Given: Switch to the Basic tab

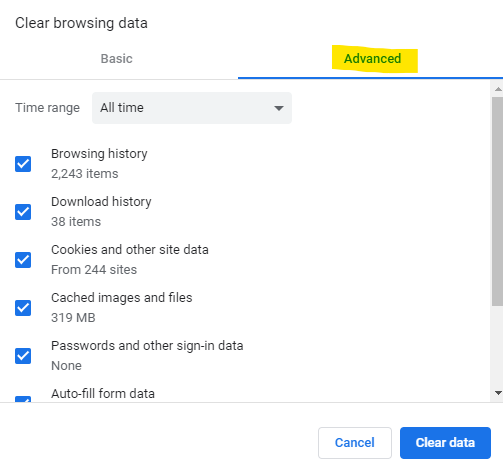Looking at the screenshot, I should click(x=117, y=59).
